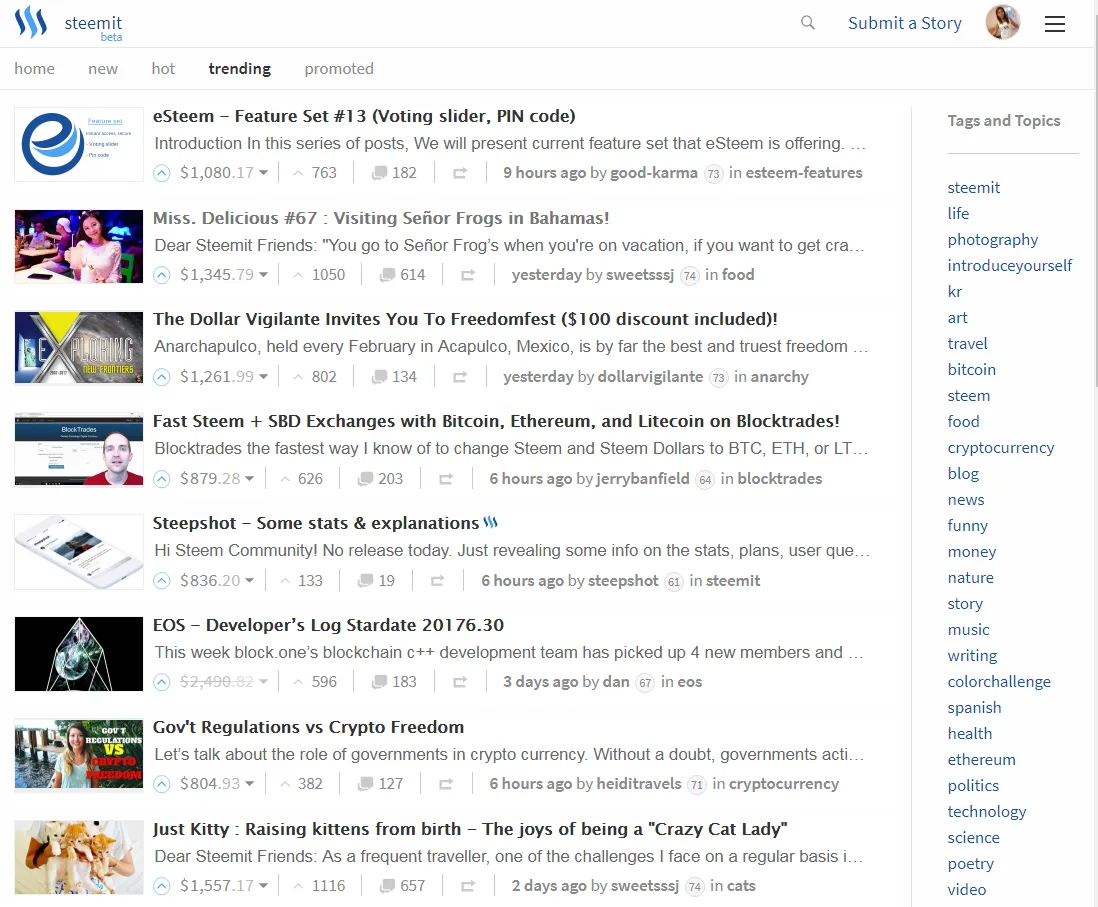Upvote the Steepshot stats post
The image size is (1098, 907).
pos(162,581)
